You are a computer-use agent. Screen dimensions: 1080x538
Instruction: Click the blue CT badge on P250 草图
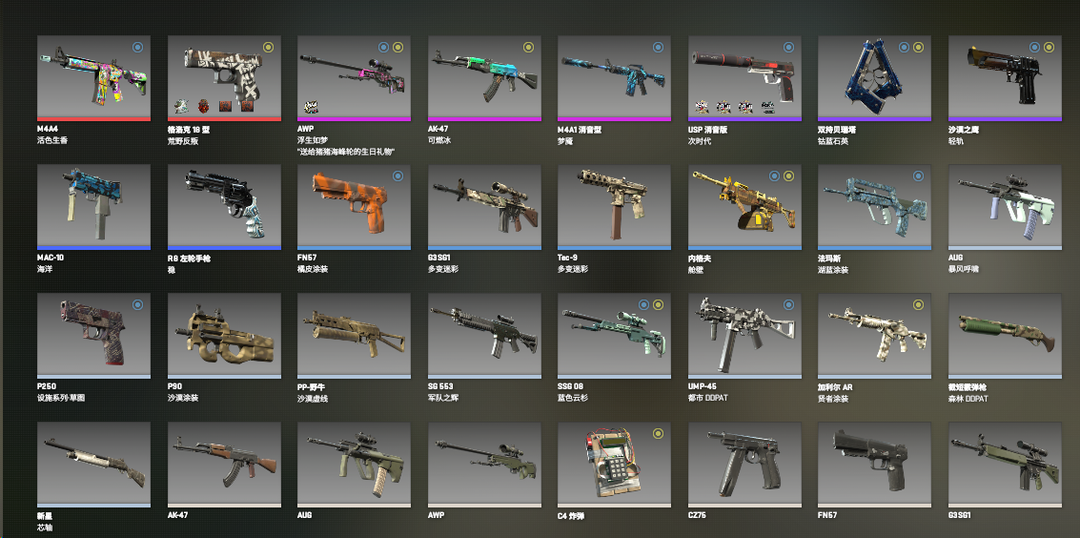pyautogui.click(x=138, y=304)
